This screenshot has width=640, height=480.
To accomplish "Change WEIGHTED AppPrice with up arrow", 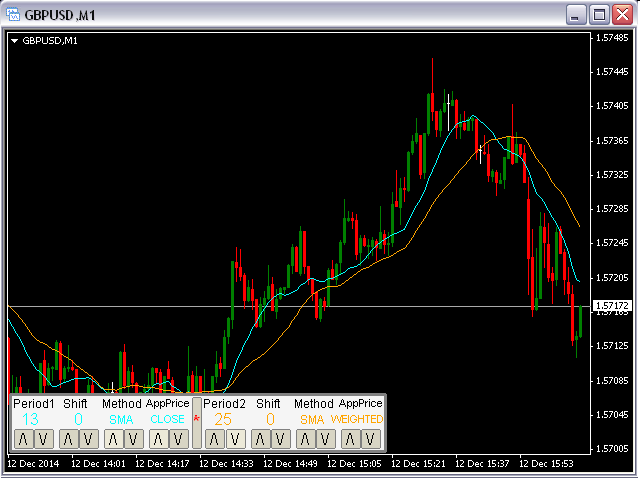I will tap(351, 438).
